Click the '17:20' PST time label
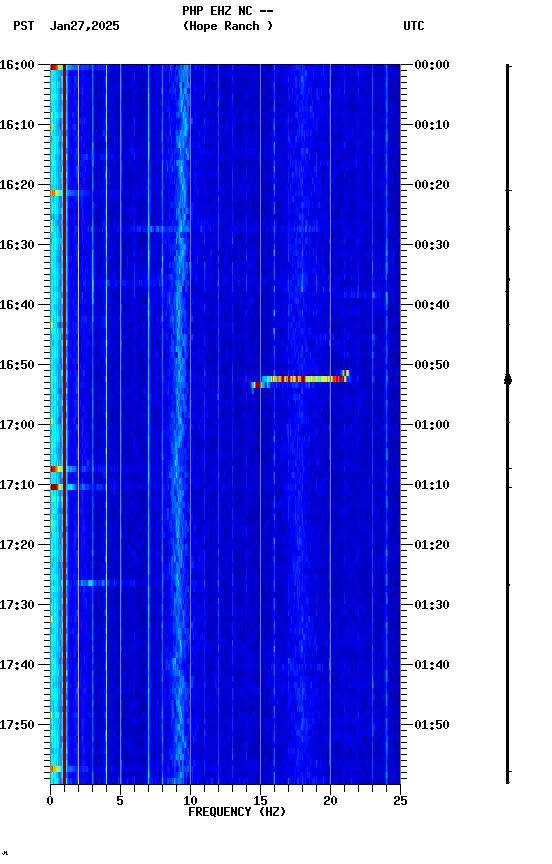Screen dimensions: 552x864 click(x=17, y=545)
